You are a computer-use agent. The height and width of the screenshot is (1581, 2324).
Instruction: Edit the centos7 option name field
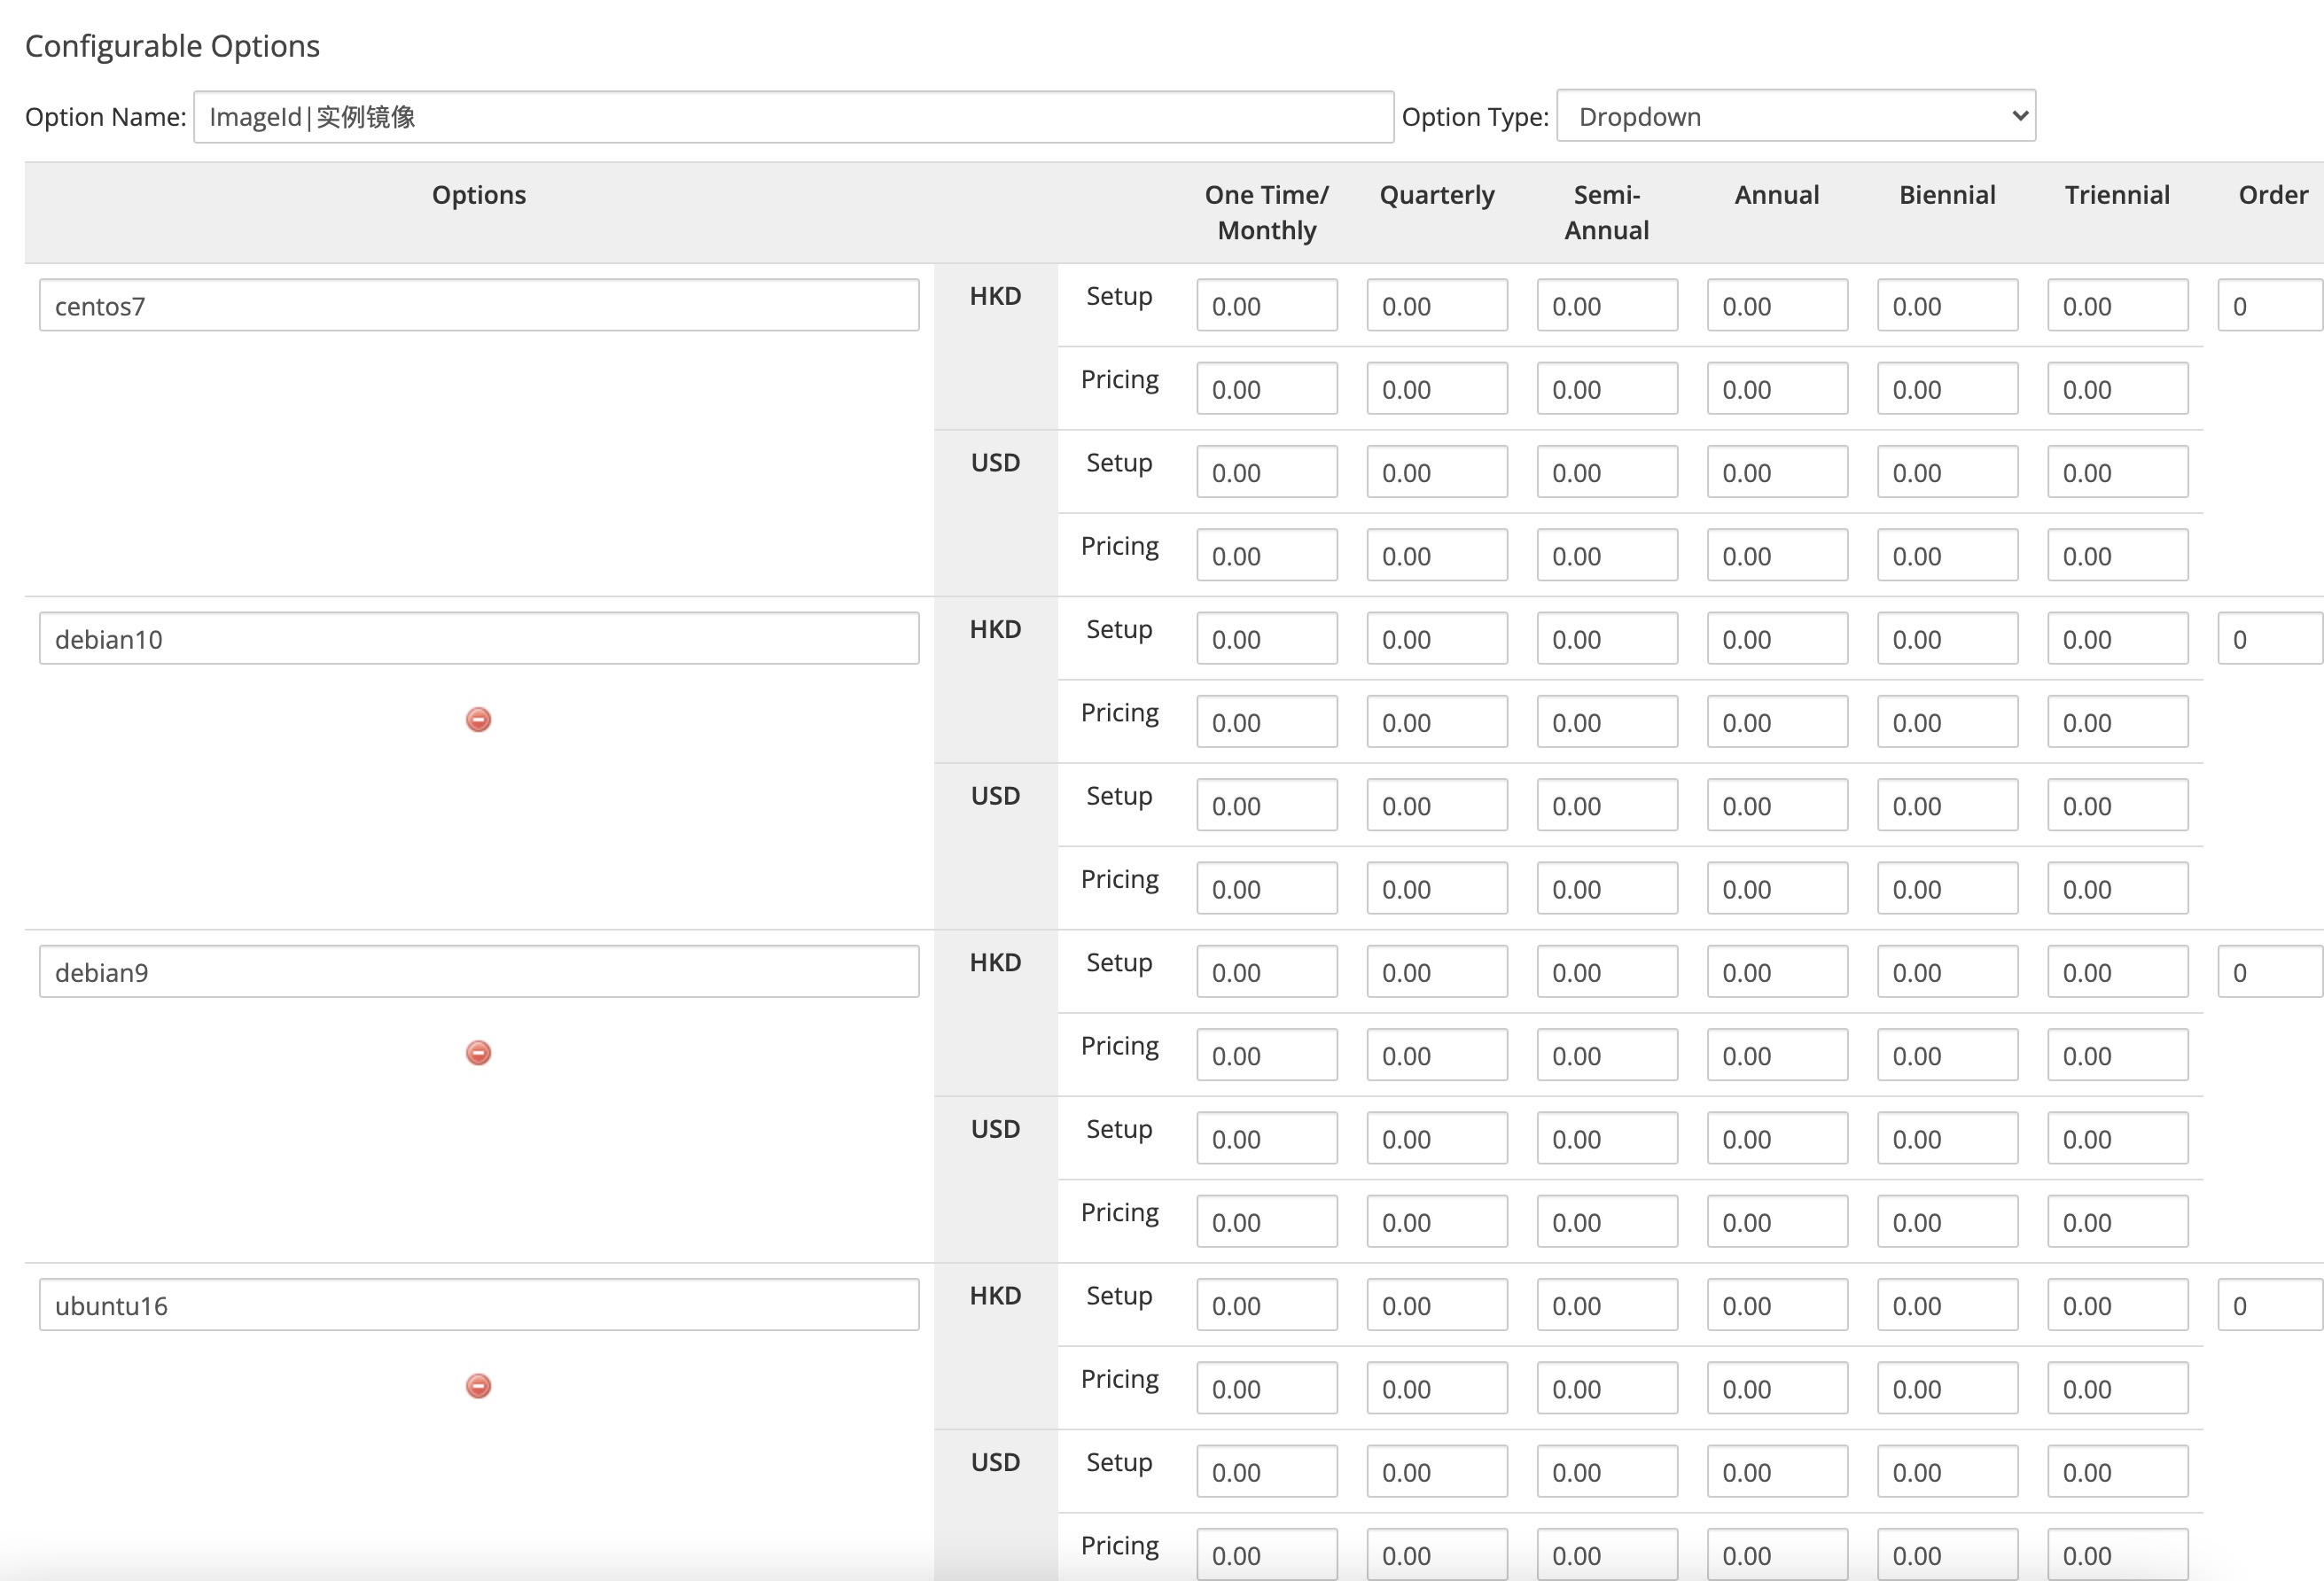click(x=479, y=305)
